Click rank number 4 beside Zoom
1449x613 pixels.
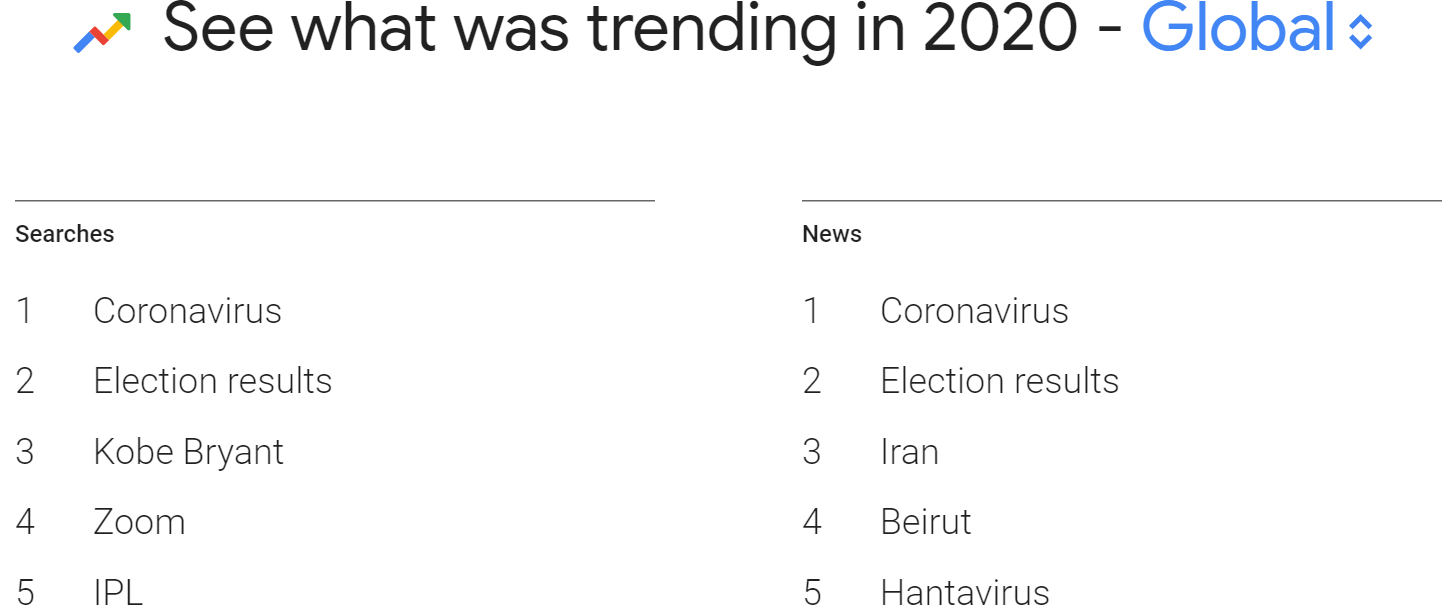[x=25, y=522]
